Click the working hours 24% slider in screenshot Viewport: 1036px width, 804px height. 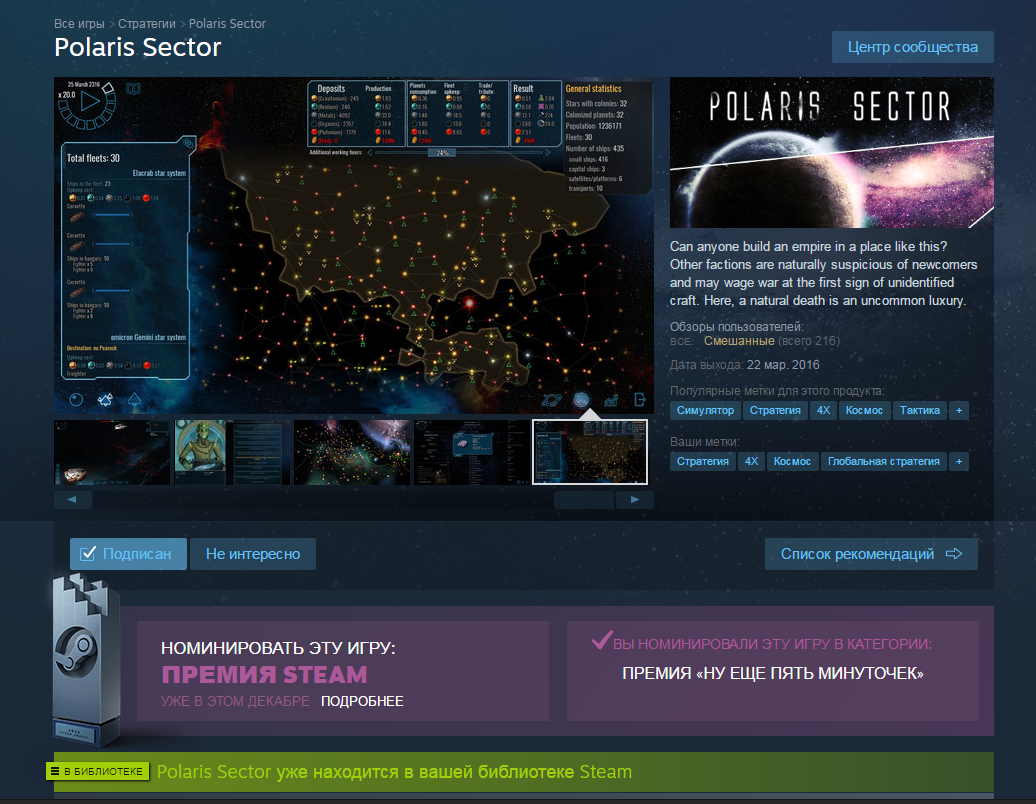(442, 153)
